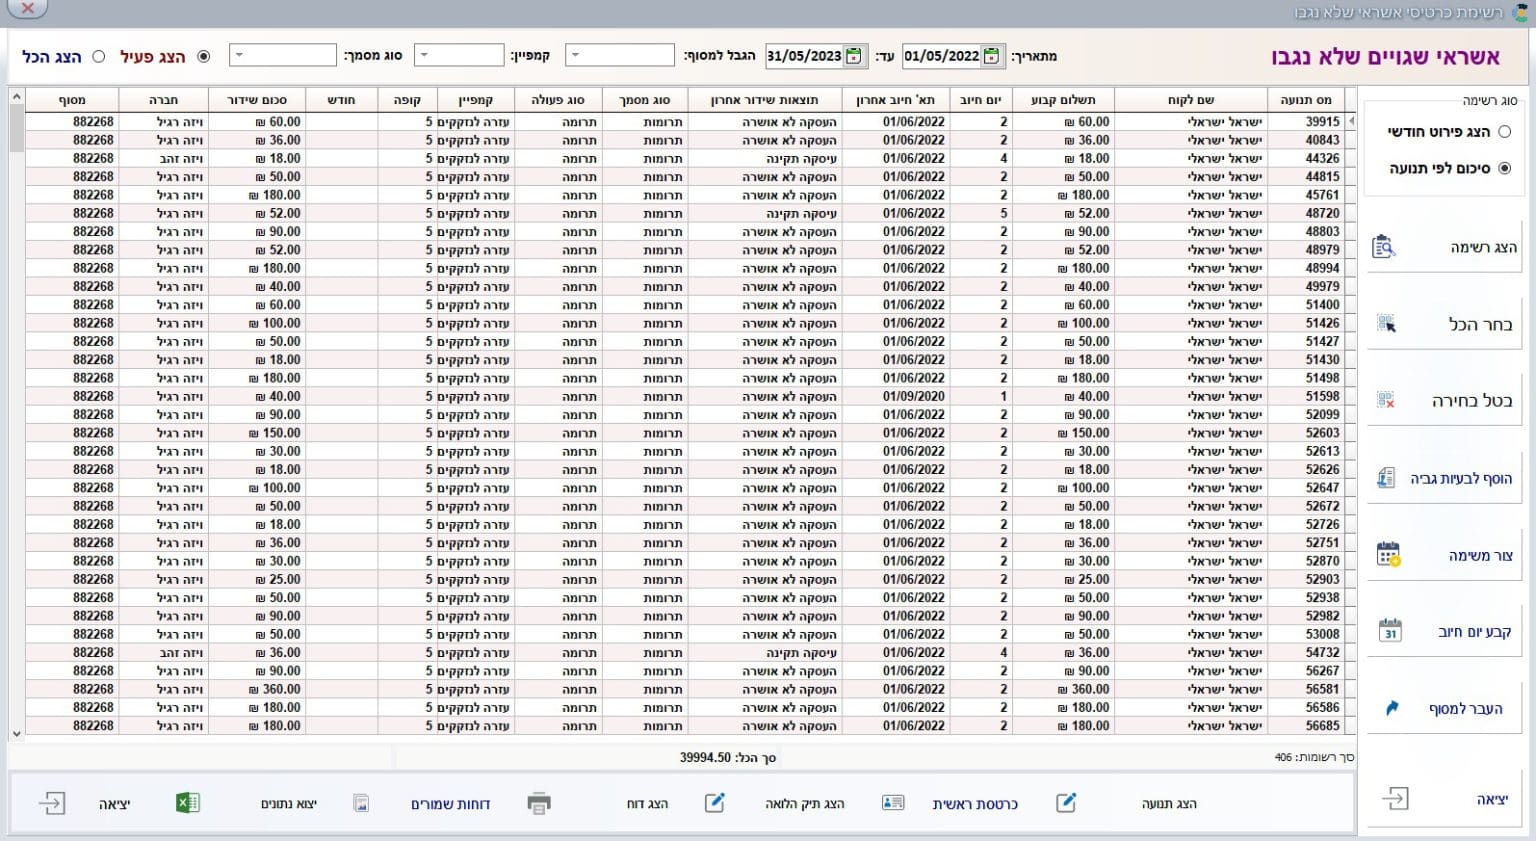Select the 'הצג פעיל' radio option
Viewport: 1536px width, 841px height.
click(x=204, y=57)
